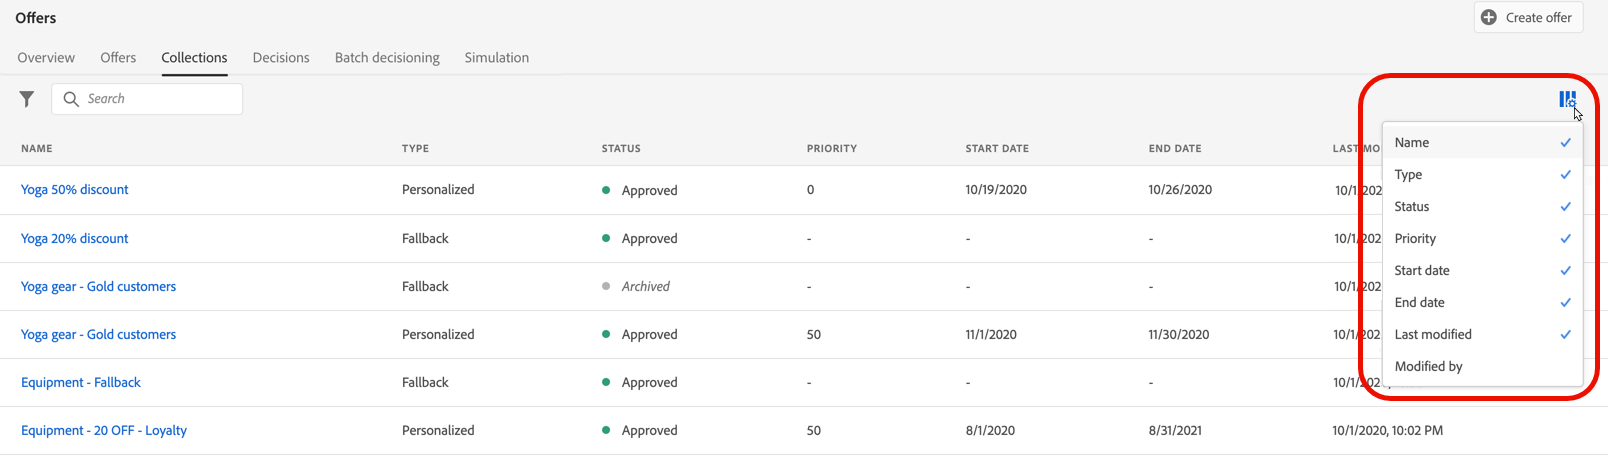Open the Simulation tab
1608x458 pixels.
click(497, 58)
